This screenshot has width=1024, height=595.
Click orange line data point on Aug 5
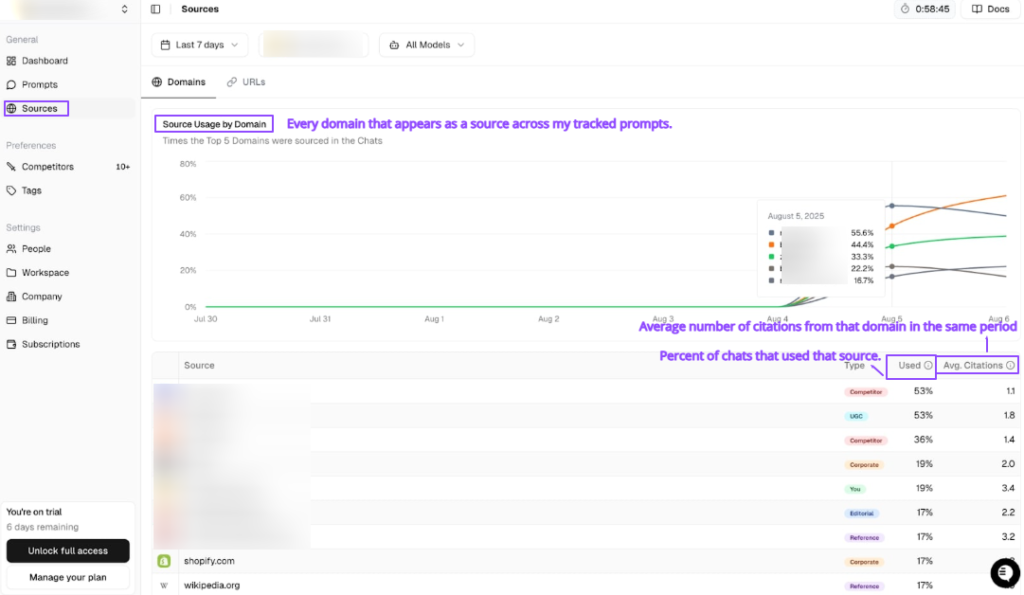click(892, 226)
